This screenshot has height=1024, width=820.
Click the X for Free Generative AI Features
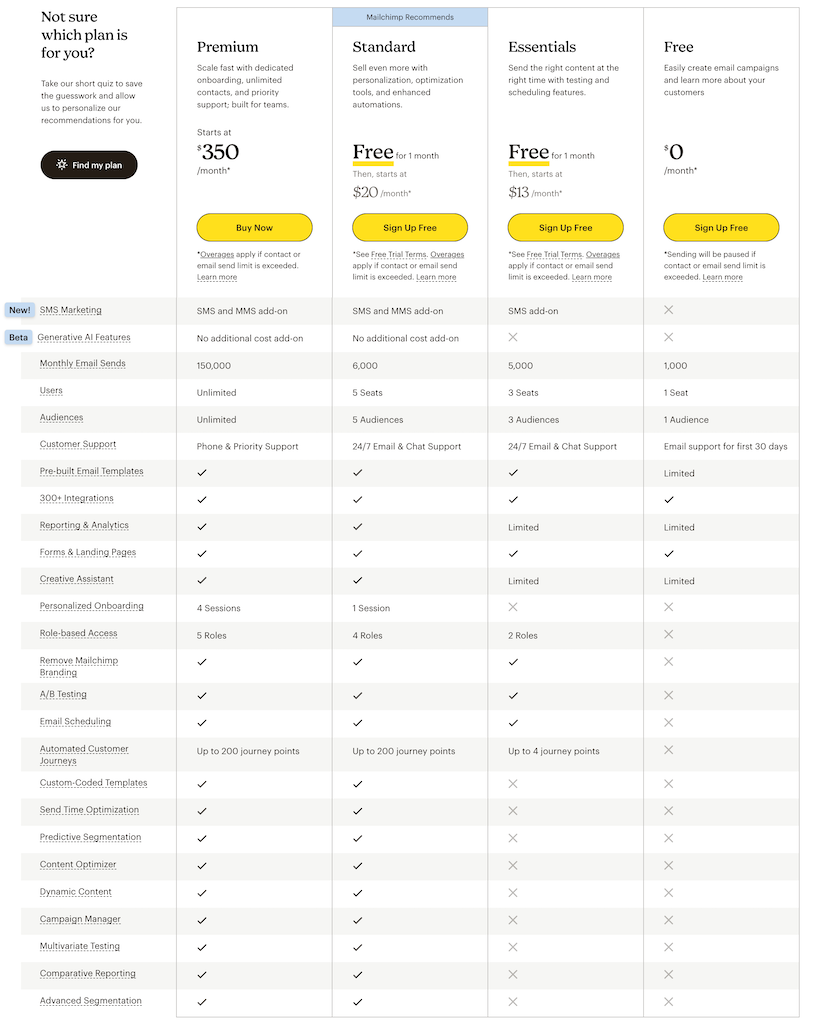668,337
